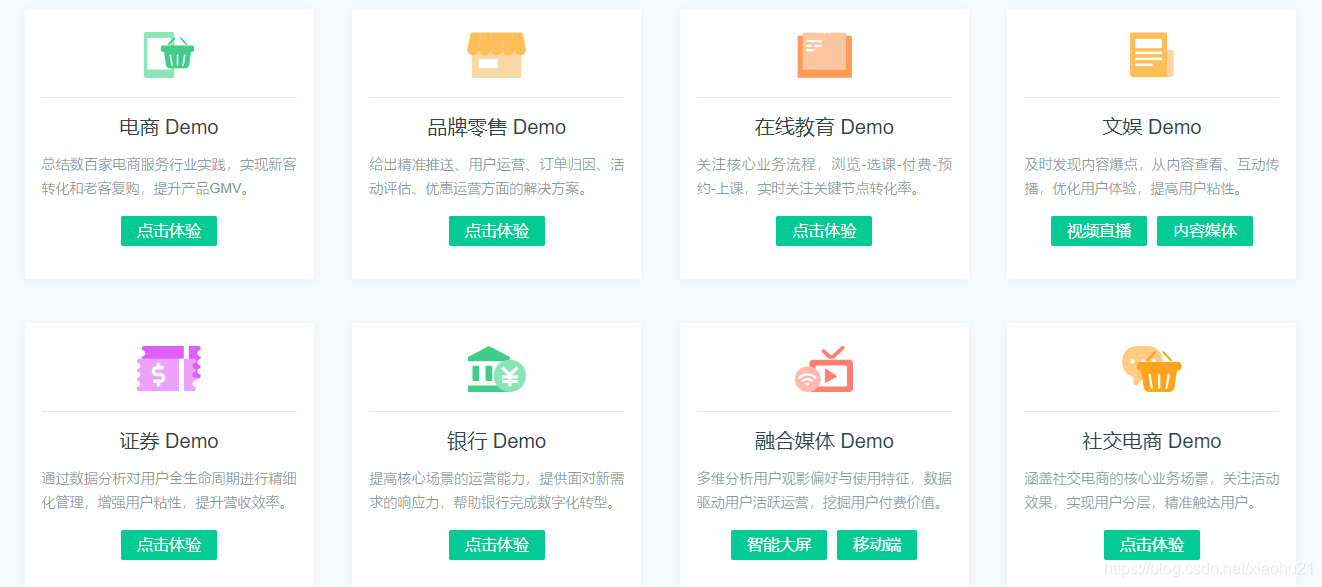Image resolution: width=1322 pixels, height=587 pixels.
Task: Click description starting 通过数据分析对用户全生命周期
Action: [169, 490]
